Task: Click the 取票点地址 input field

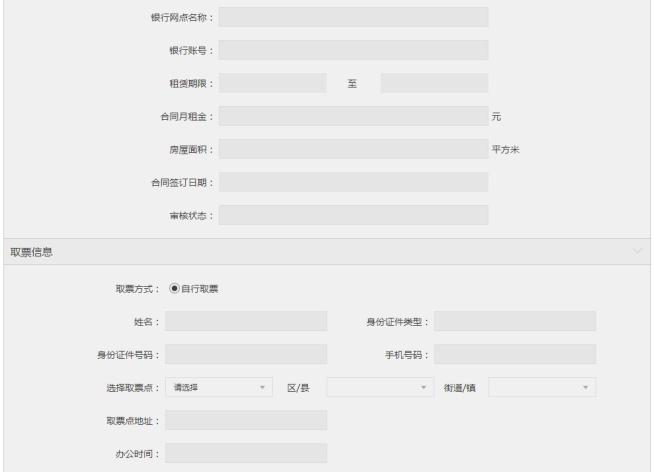Action: (246, 420)
